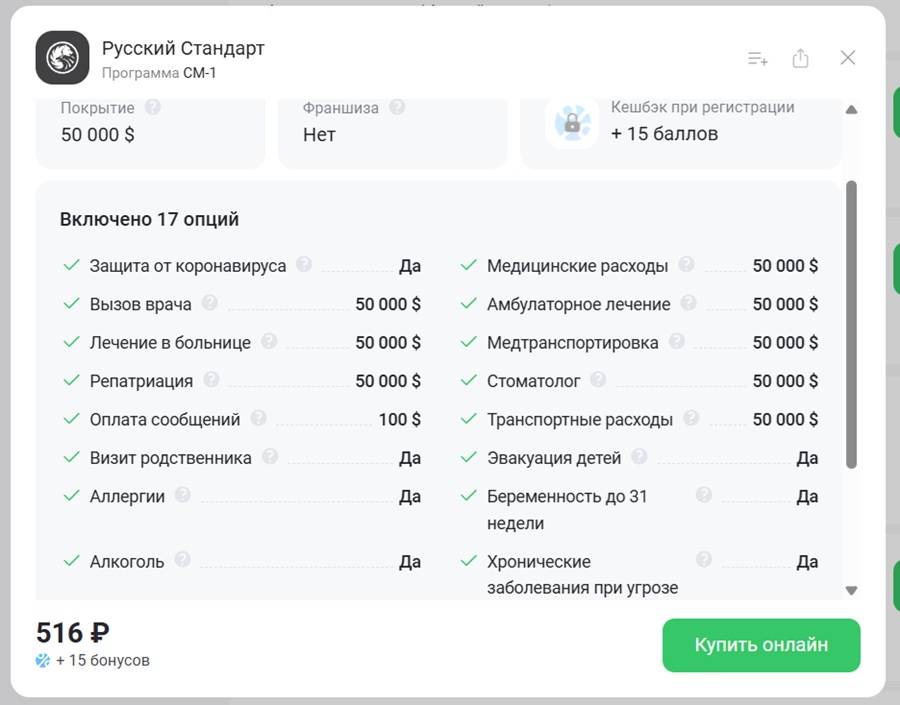The image size is (900, 705).
Task: Open help icon next to Покрытие
Action: pyautogui.click(x=153, y=107)
